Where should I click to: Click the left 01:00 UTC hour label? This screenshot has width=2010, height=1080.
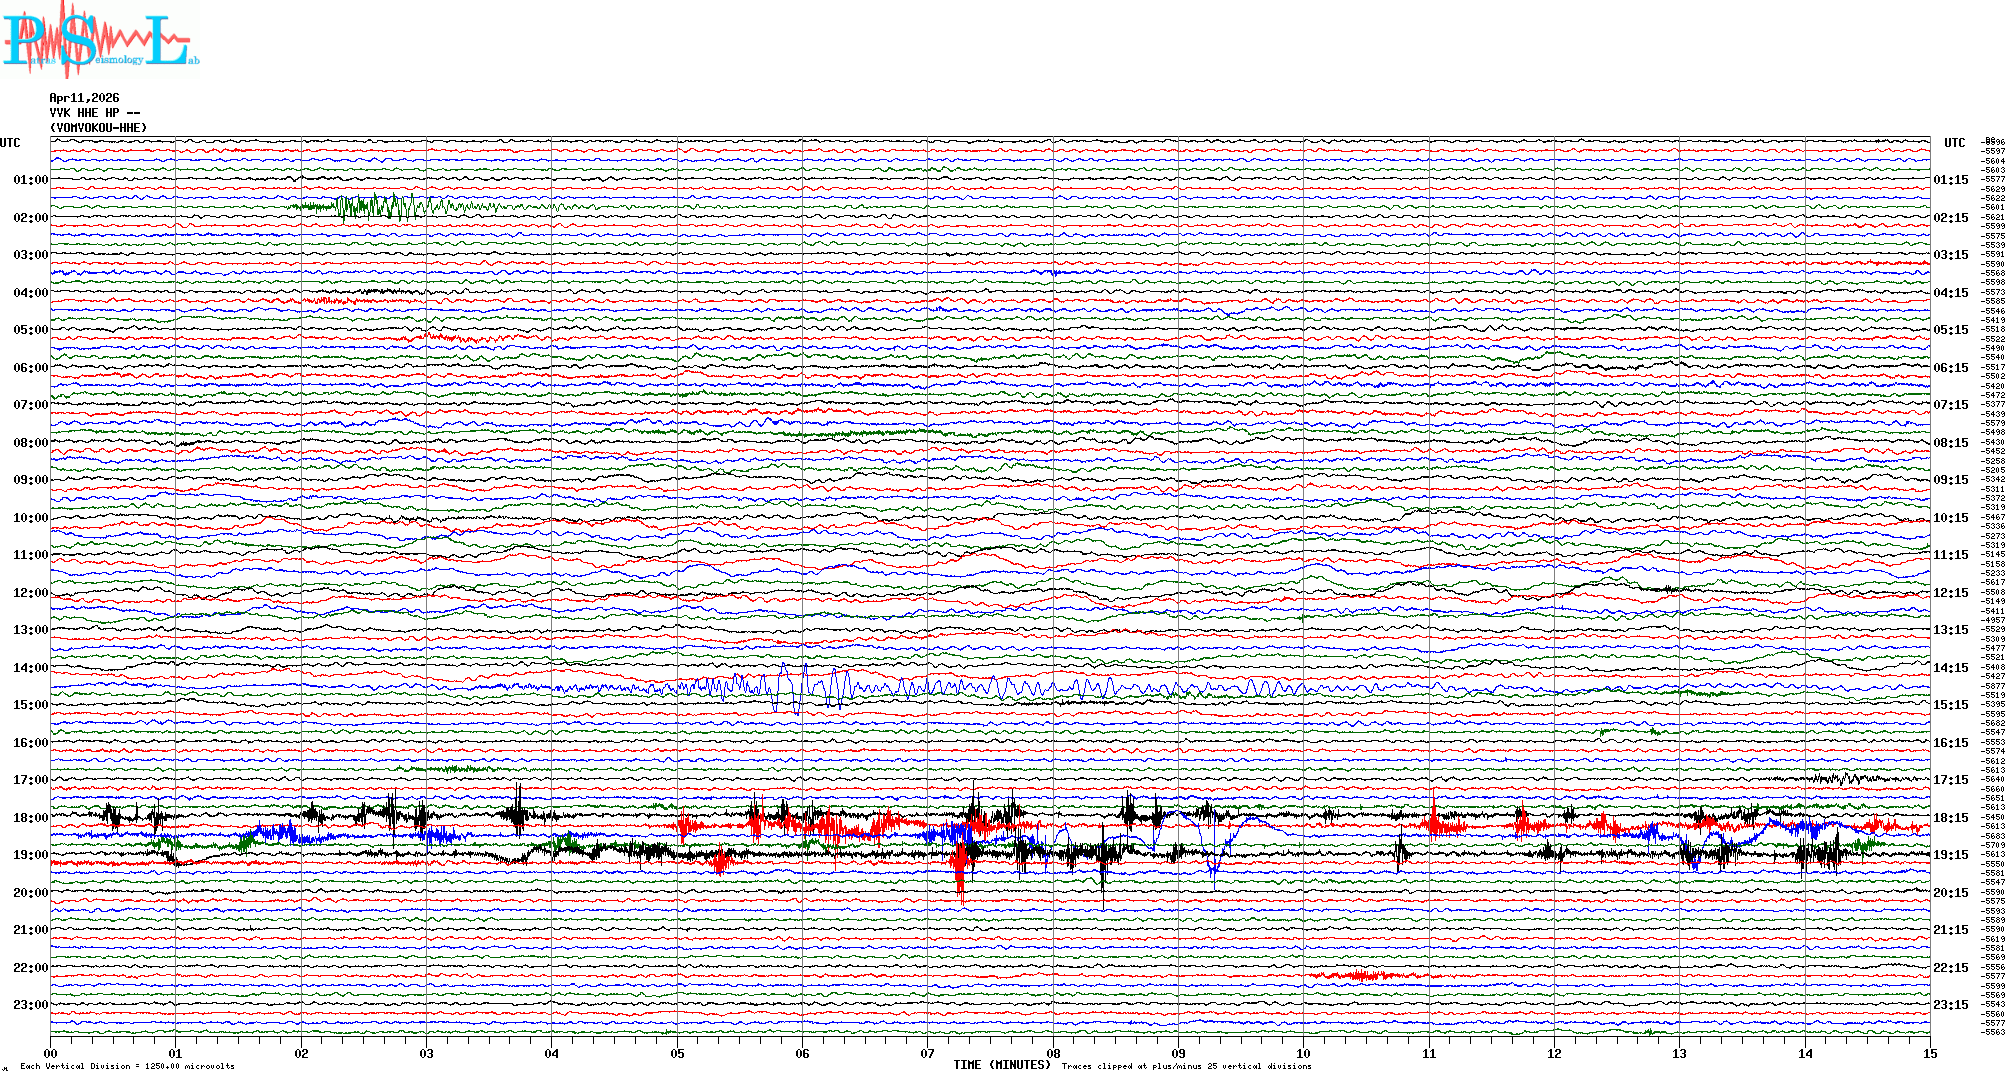click(30, 180)
